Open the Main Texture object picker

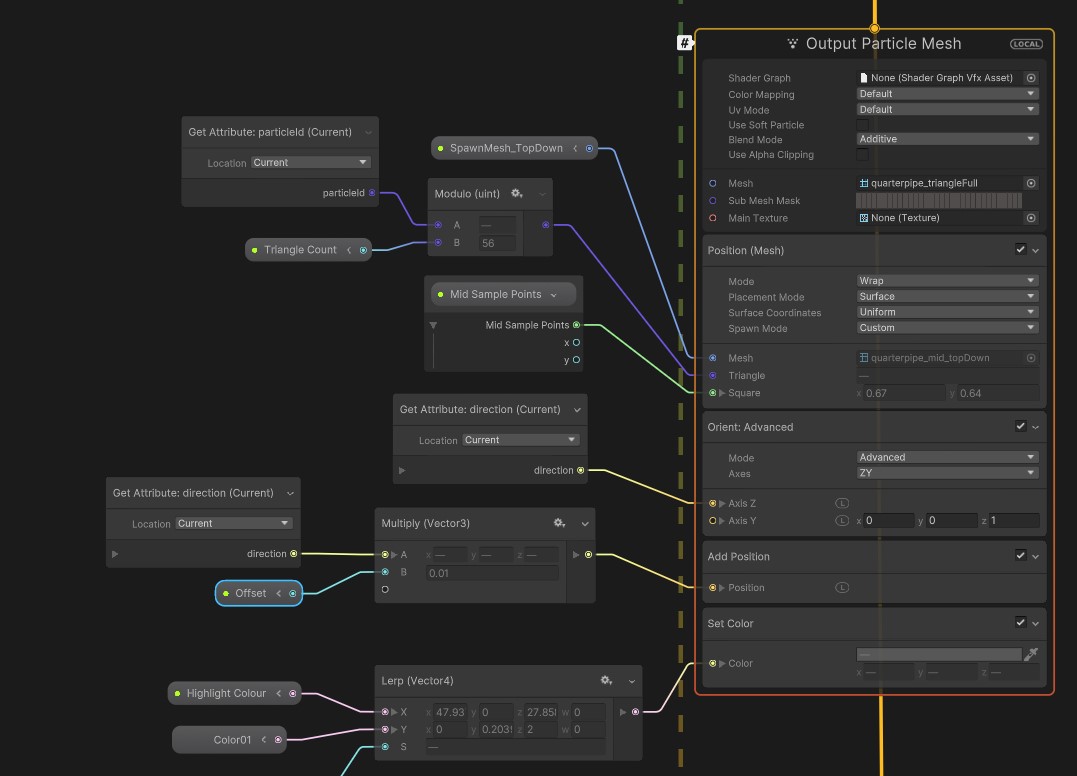[x=1030, y=218]
